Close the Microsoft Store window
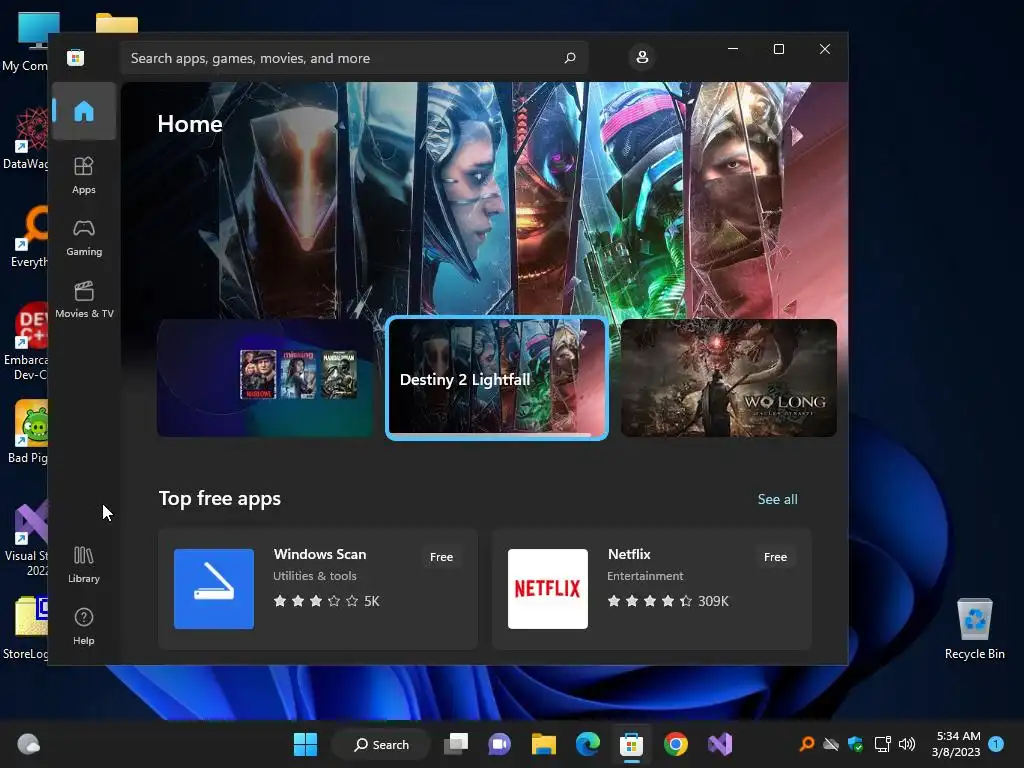 [x=825, y=49]
